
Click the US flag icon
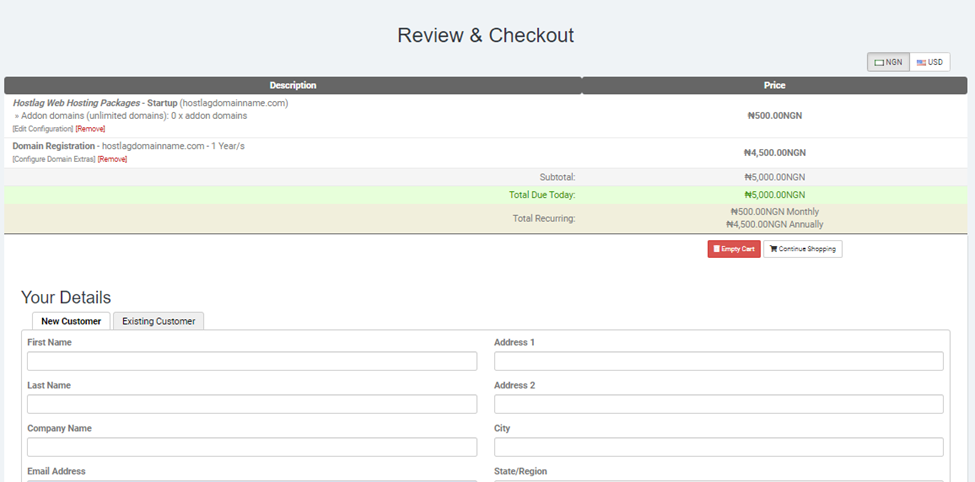pyautogui.click(x=920, y=62)
